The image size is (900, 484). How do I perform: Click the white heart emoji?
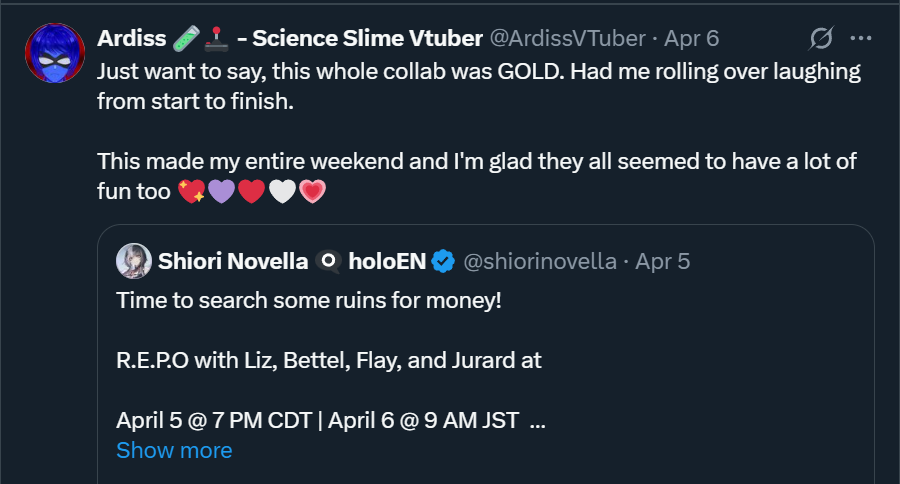[282, 192]
